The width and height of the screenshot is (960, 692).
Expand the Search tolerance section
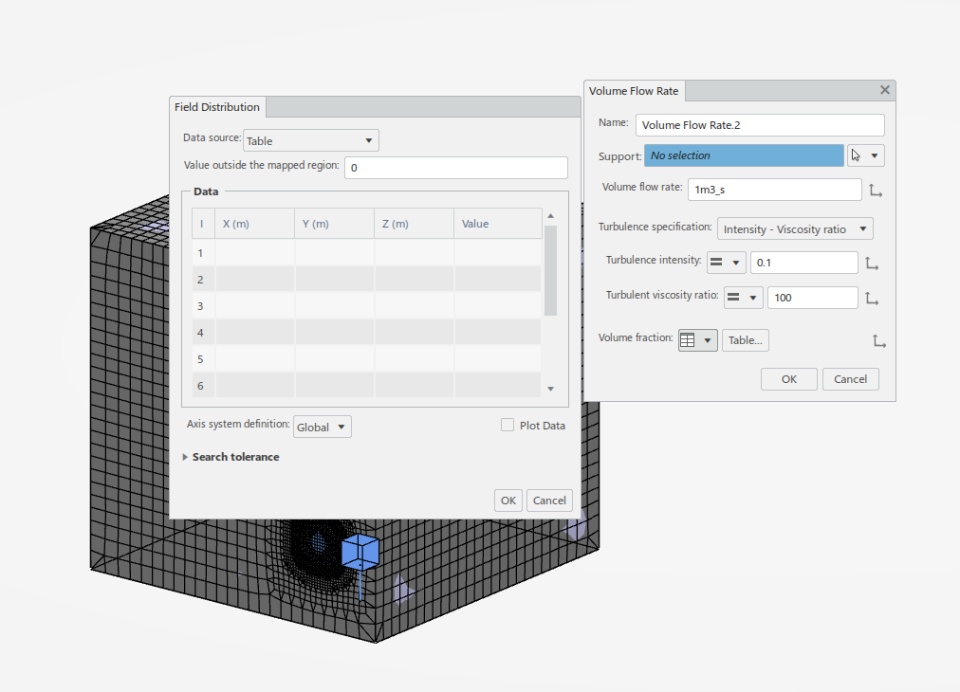pyautogui.click(x=185, y=457)
